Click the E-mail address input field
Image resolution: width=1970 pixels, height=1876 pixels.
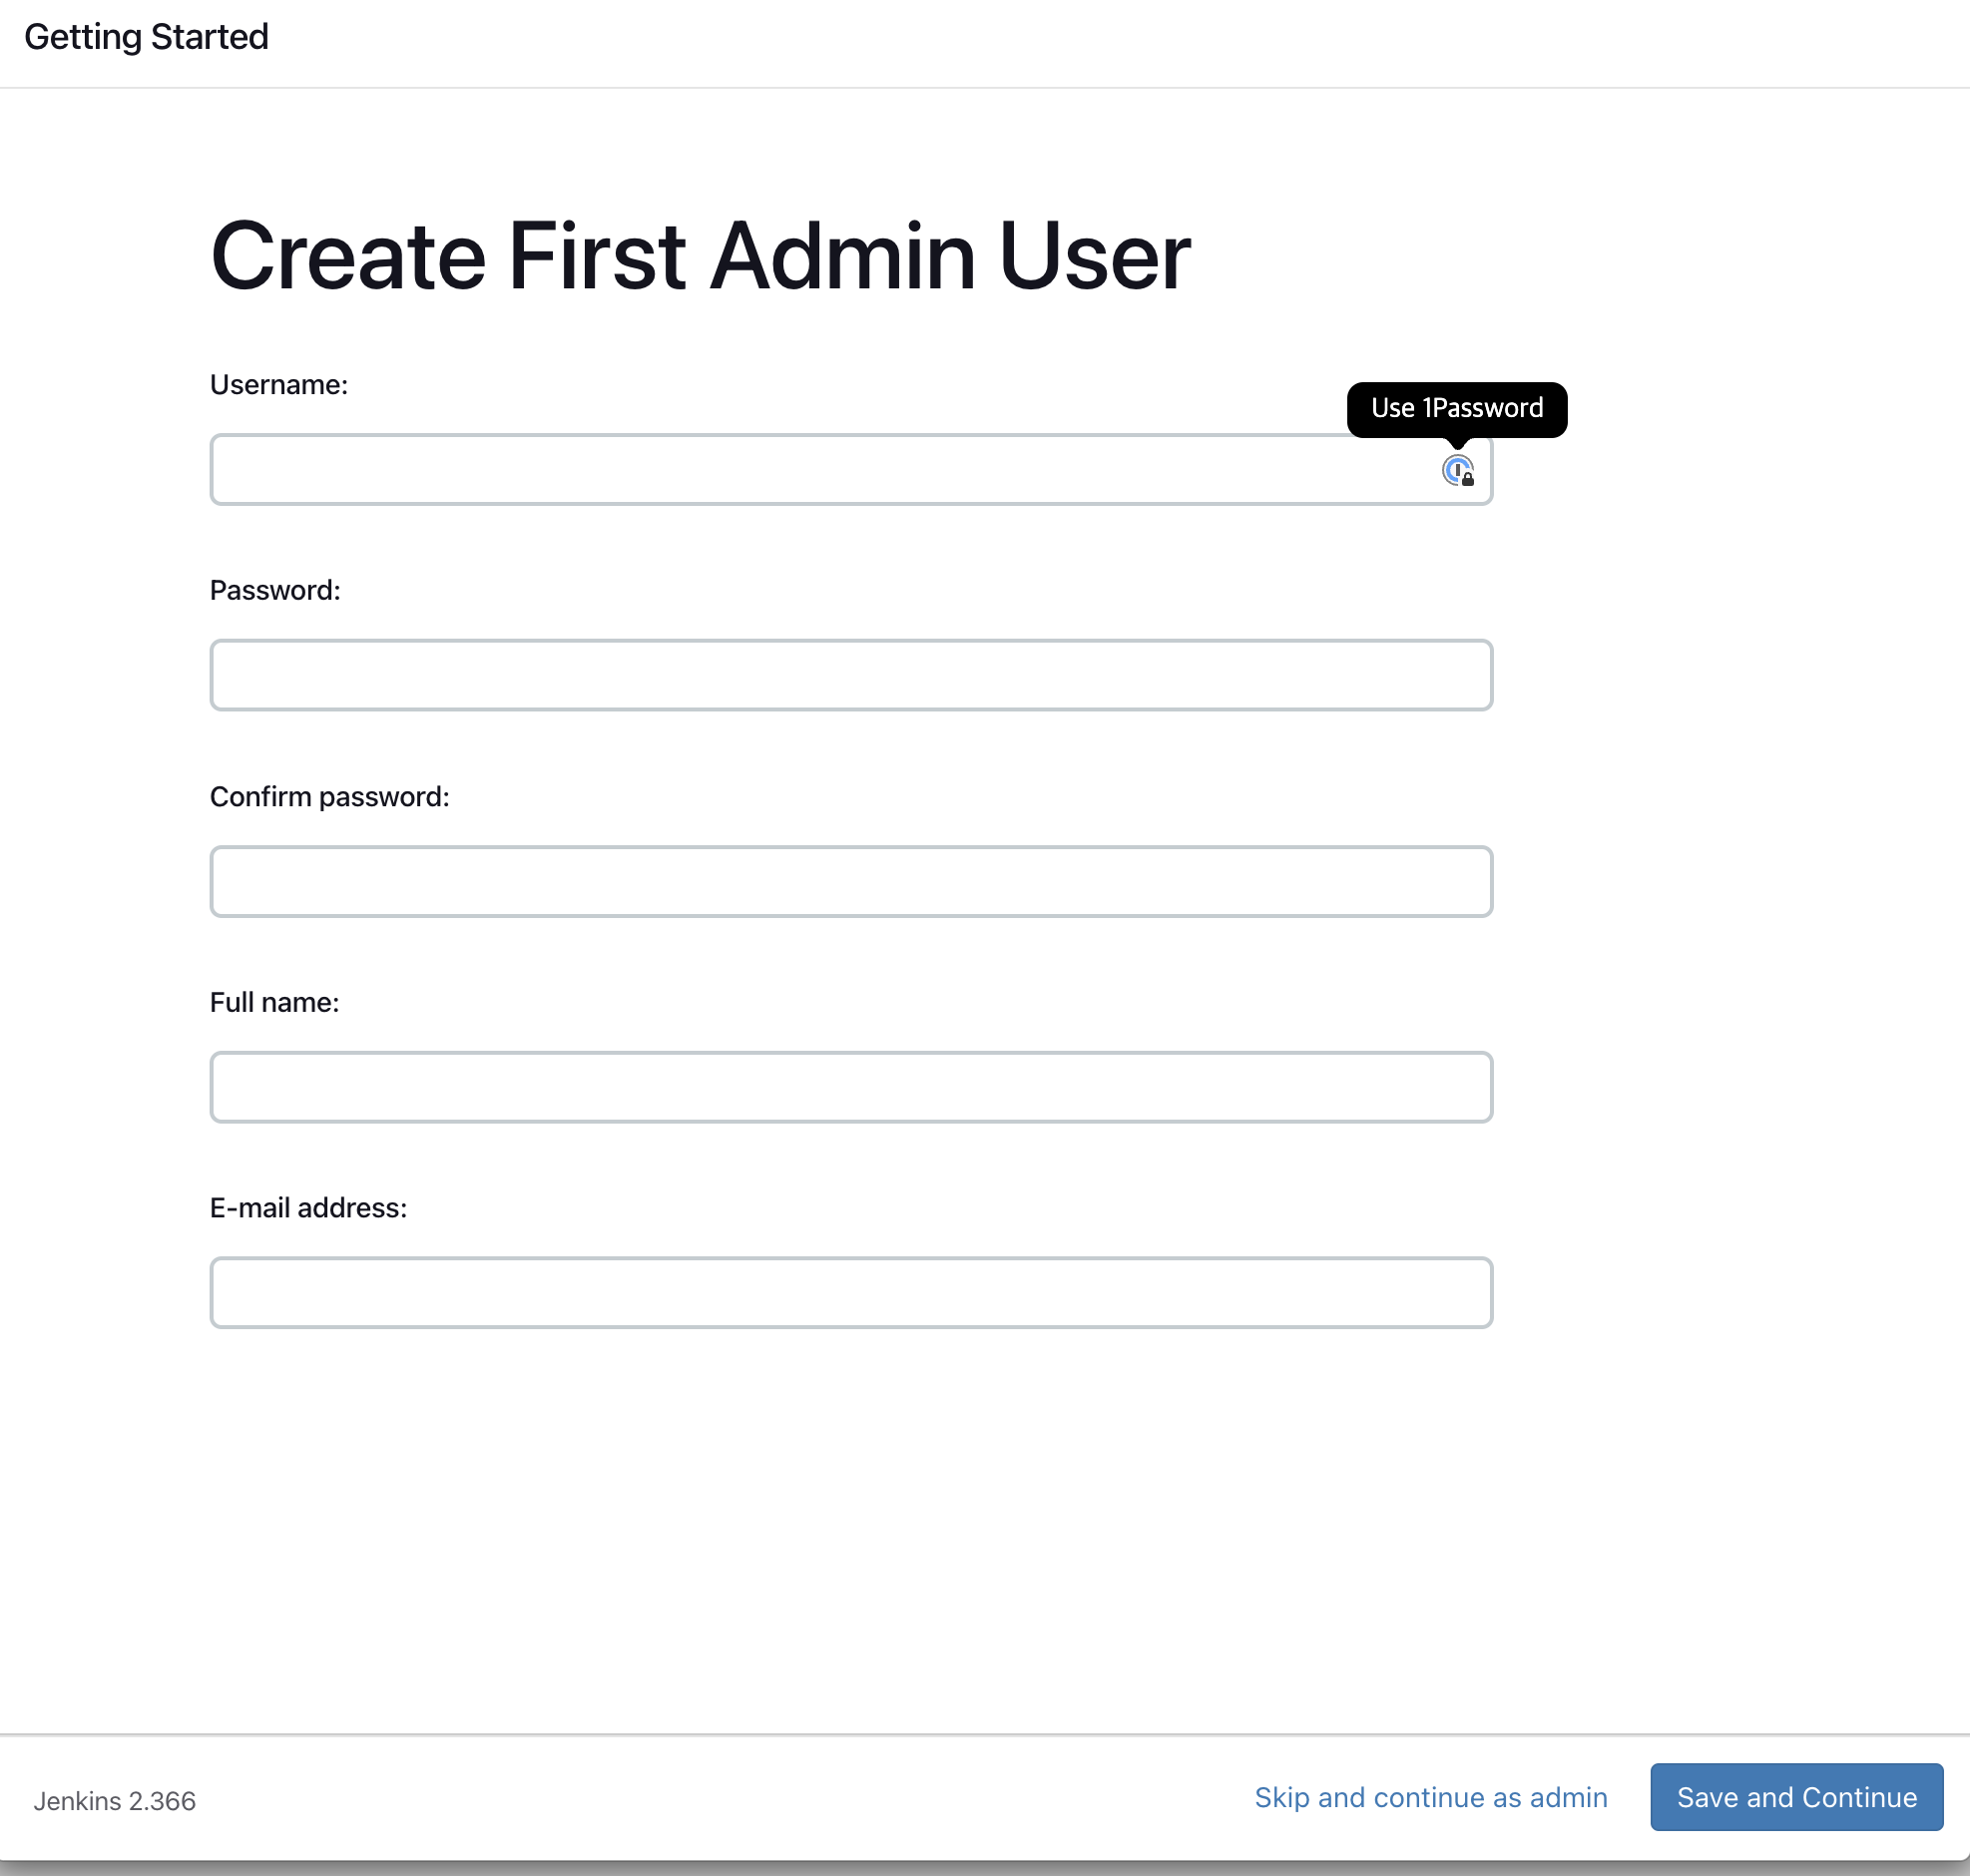coord(850,1293)
